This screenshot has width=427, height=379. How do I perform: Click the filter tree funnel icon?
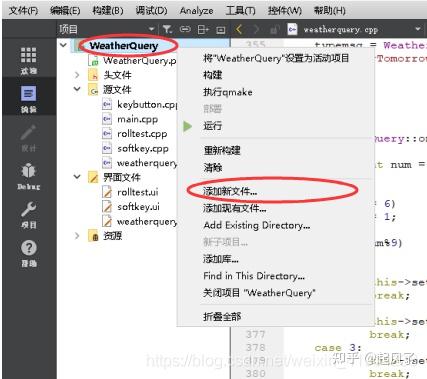point(167,30)
